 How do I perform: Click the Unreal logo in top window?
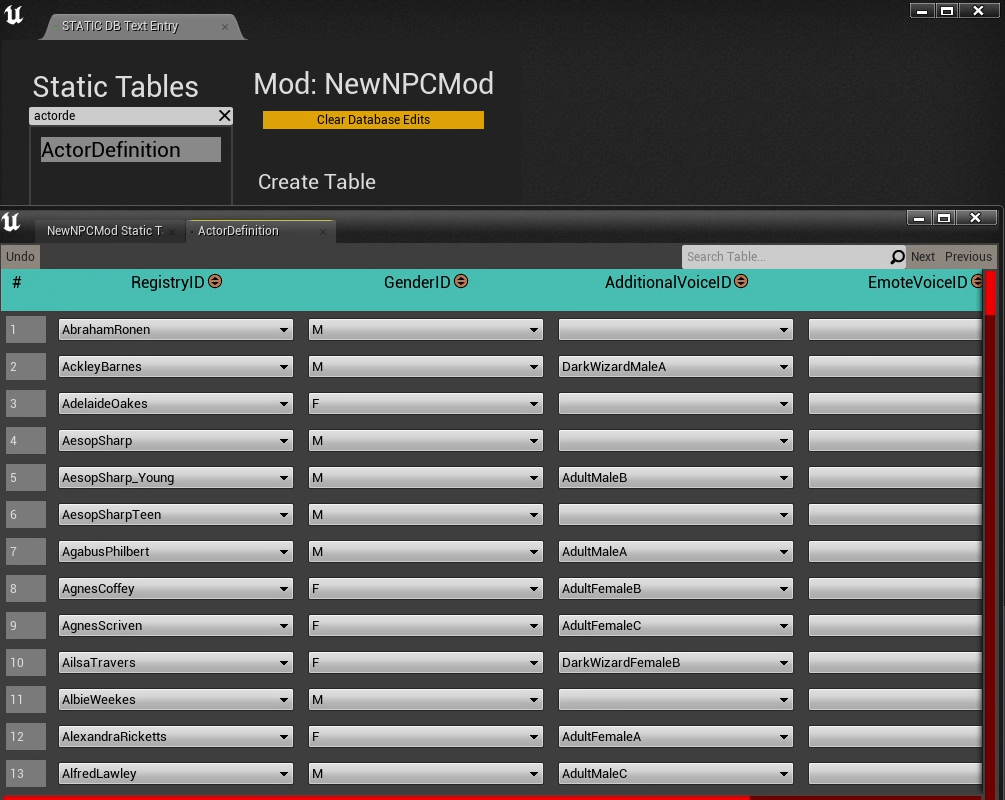click(13, 15)
